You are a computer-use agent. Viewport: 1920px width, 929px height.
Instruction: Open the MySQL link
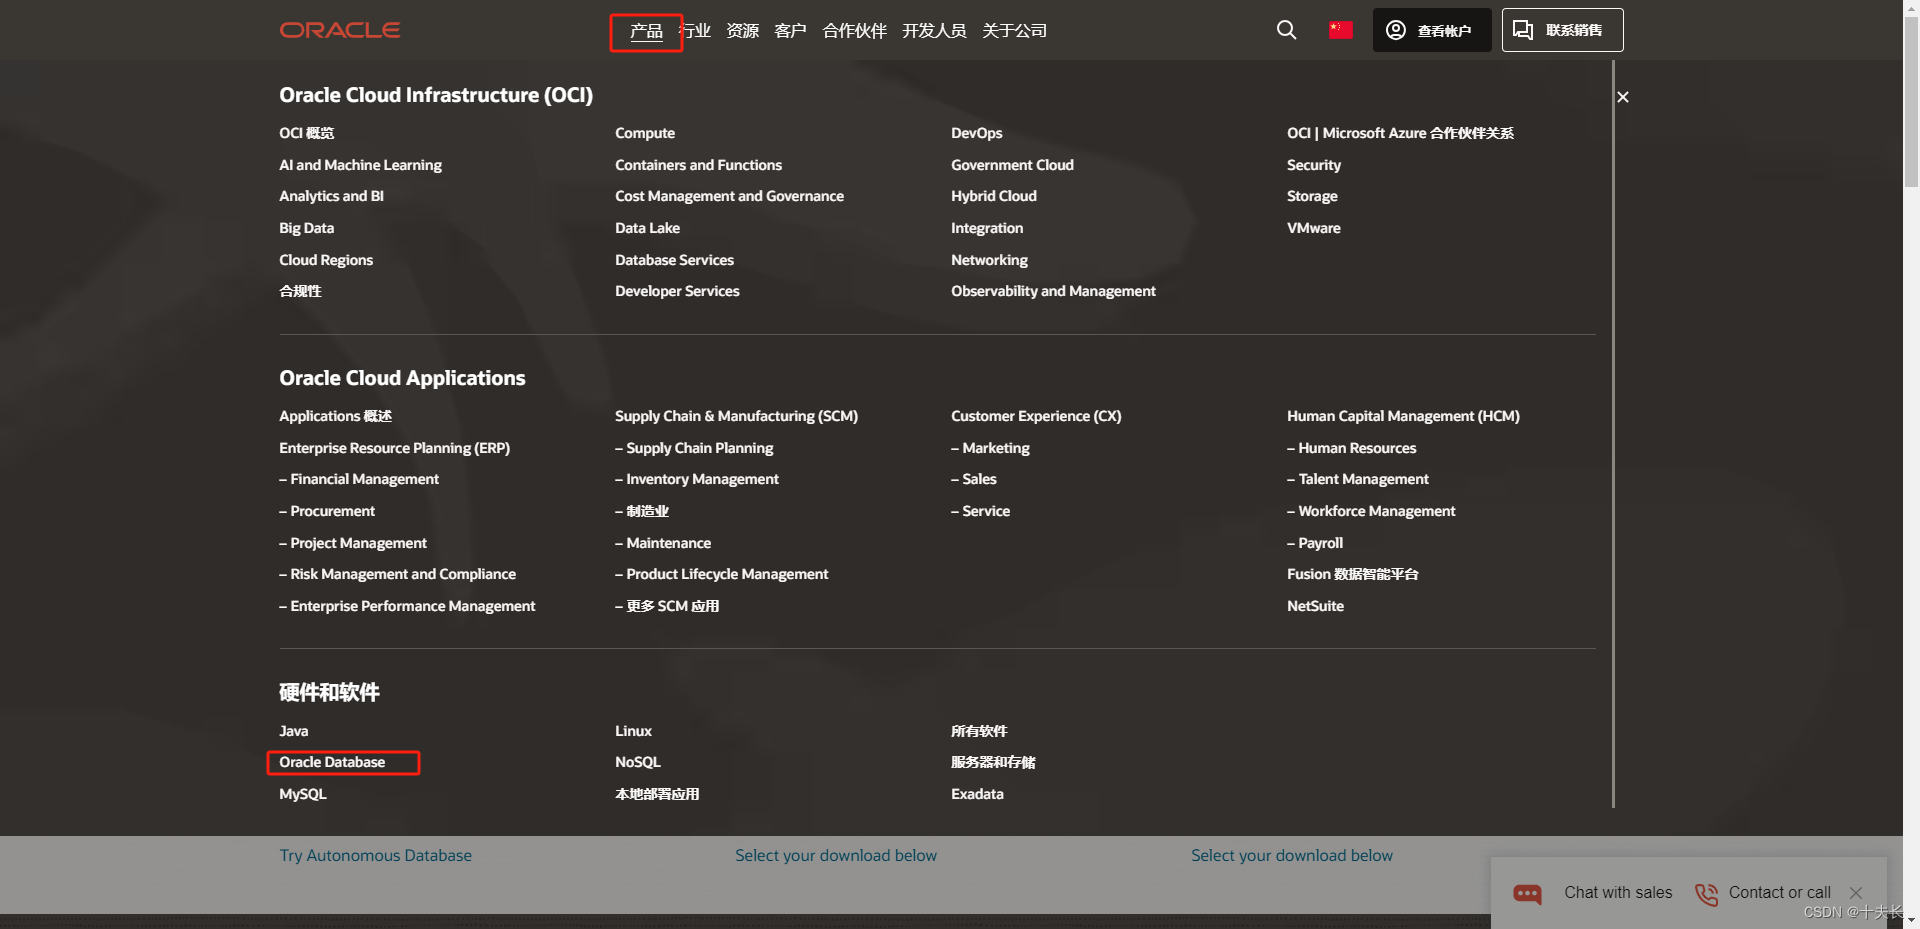pos(303,794)
